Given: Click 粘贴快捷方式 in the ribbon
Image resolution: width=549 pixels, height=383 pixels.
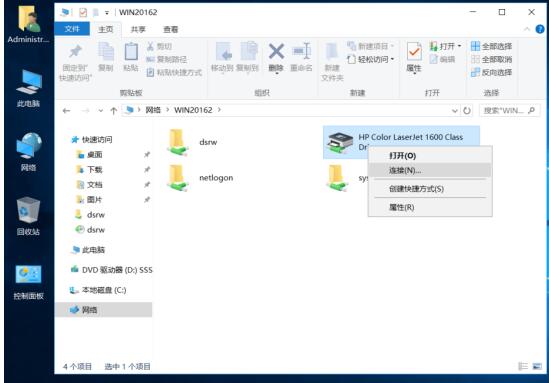Looking at the screenshot, I should (x=174, y=72).
